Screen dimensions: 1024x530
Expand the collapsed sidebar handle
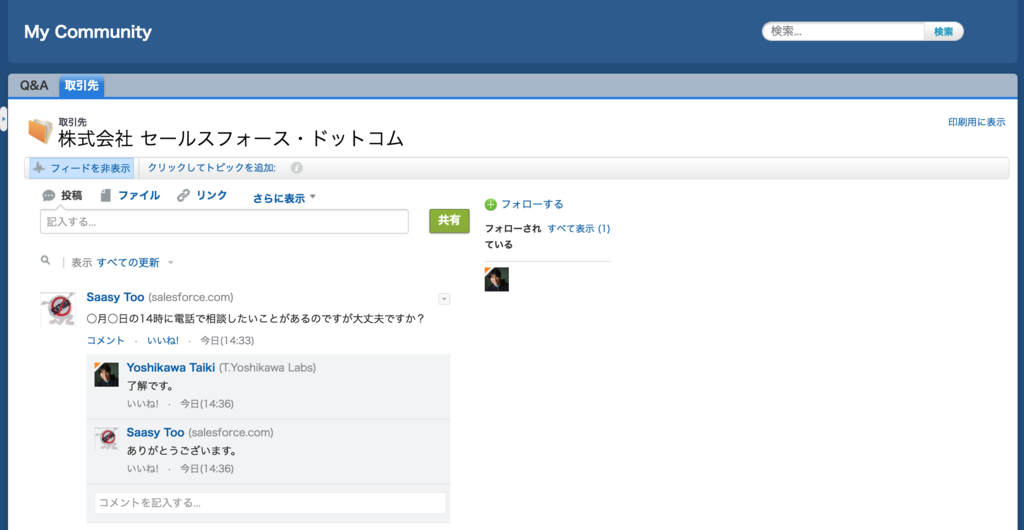tap(3, 119)
